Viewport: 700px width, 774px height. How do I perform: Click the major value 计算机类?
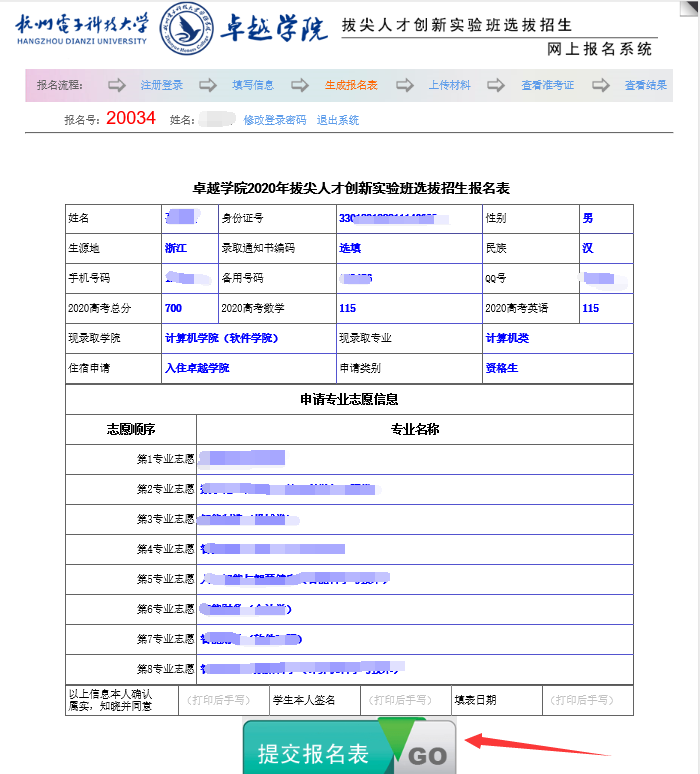(507, 338)
